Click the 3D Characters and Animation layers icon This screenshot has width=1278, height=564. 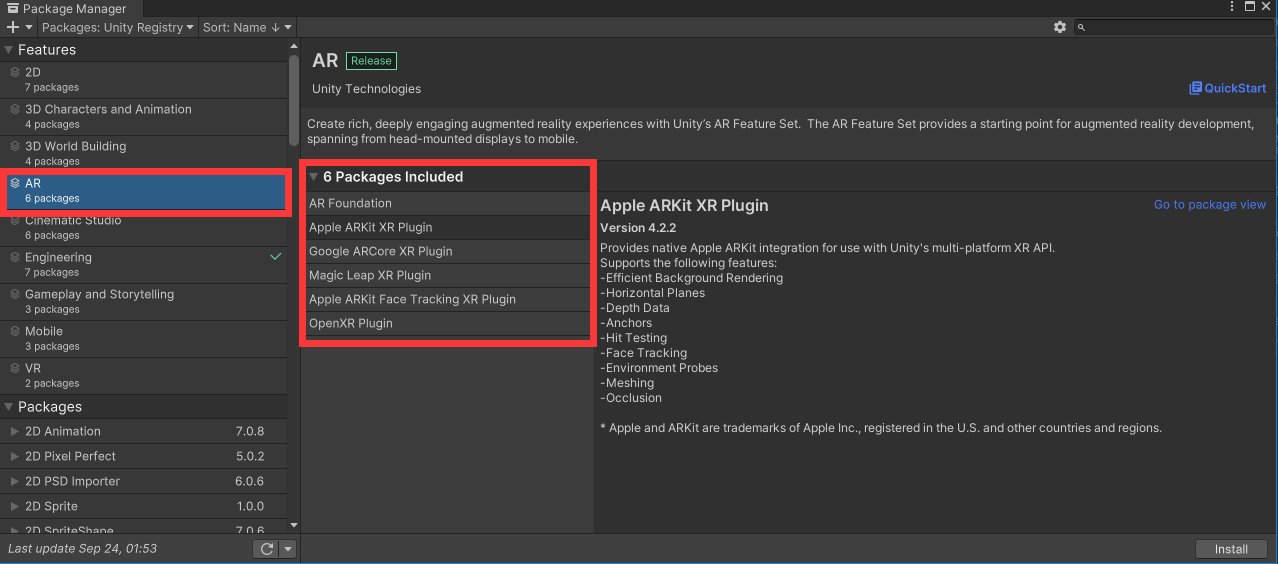[x=15, y=109]
